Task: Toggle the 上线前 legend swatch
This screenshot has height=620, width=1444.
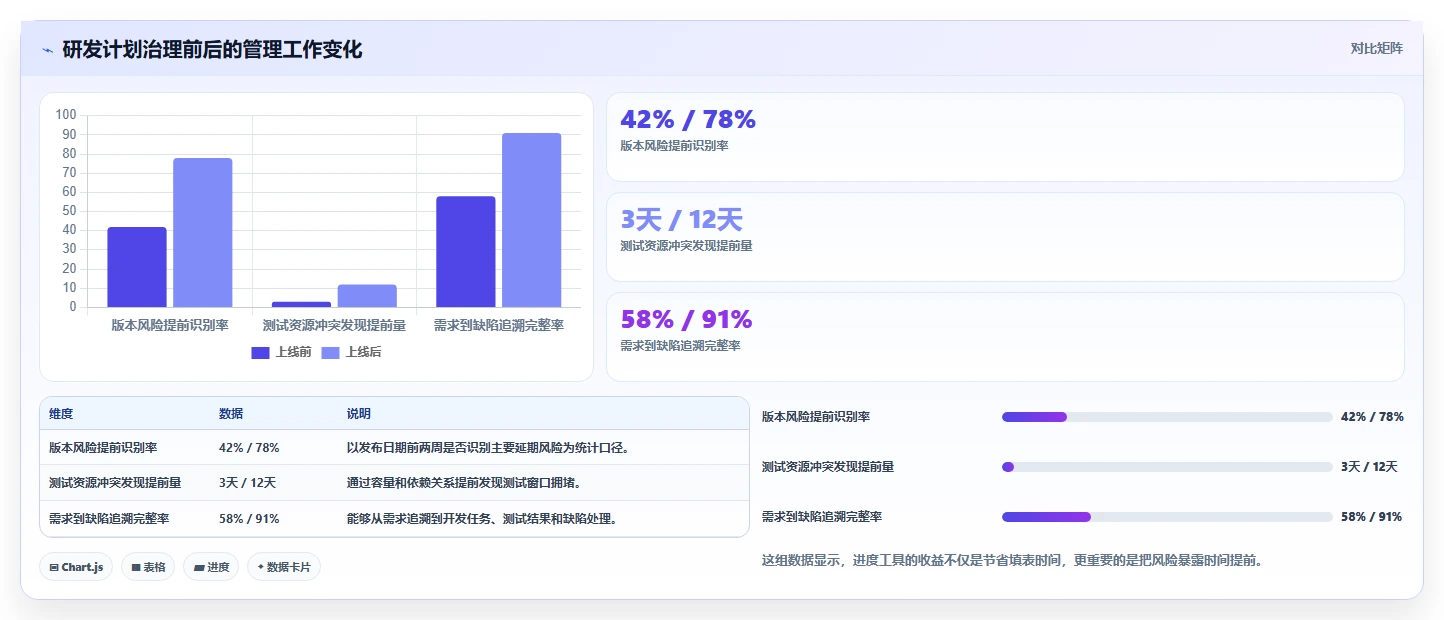Action: pos(261,352)
